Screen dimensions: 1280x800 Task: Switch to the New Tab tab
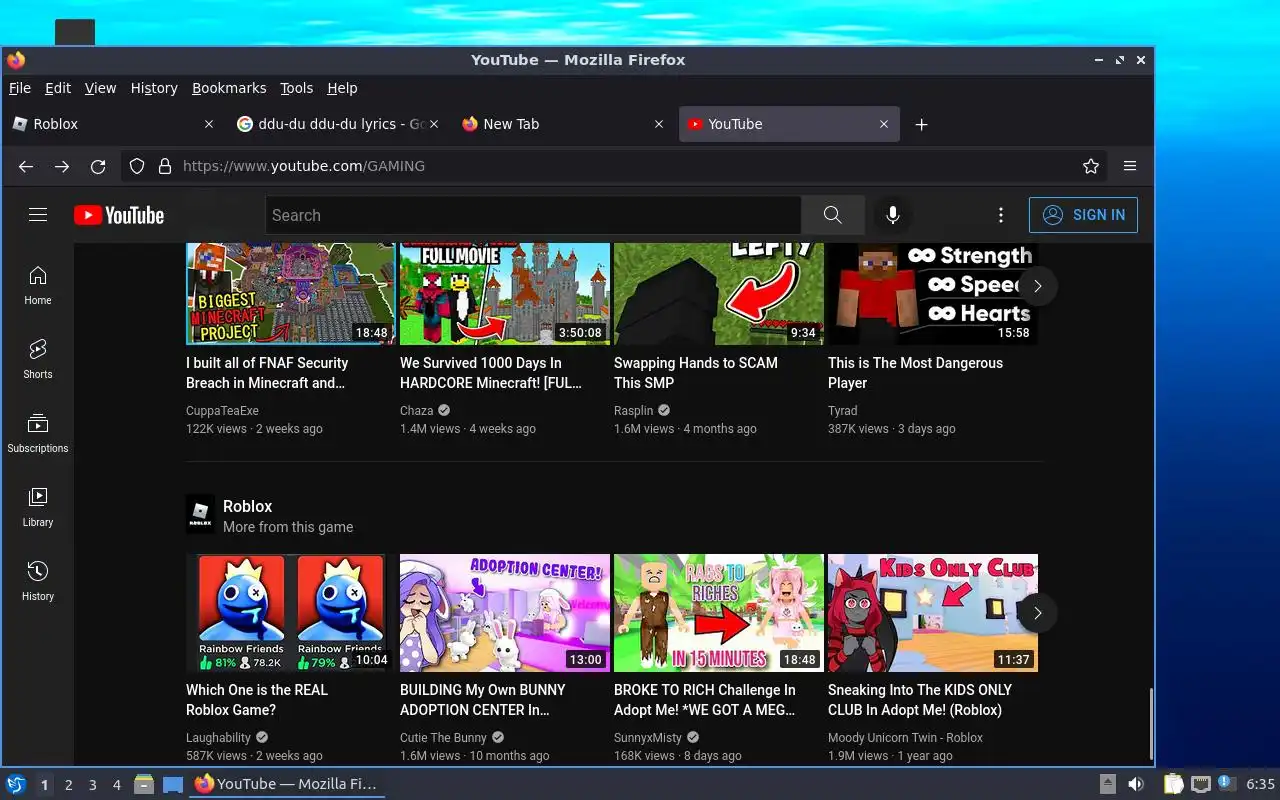coord(563,124)
